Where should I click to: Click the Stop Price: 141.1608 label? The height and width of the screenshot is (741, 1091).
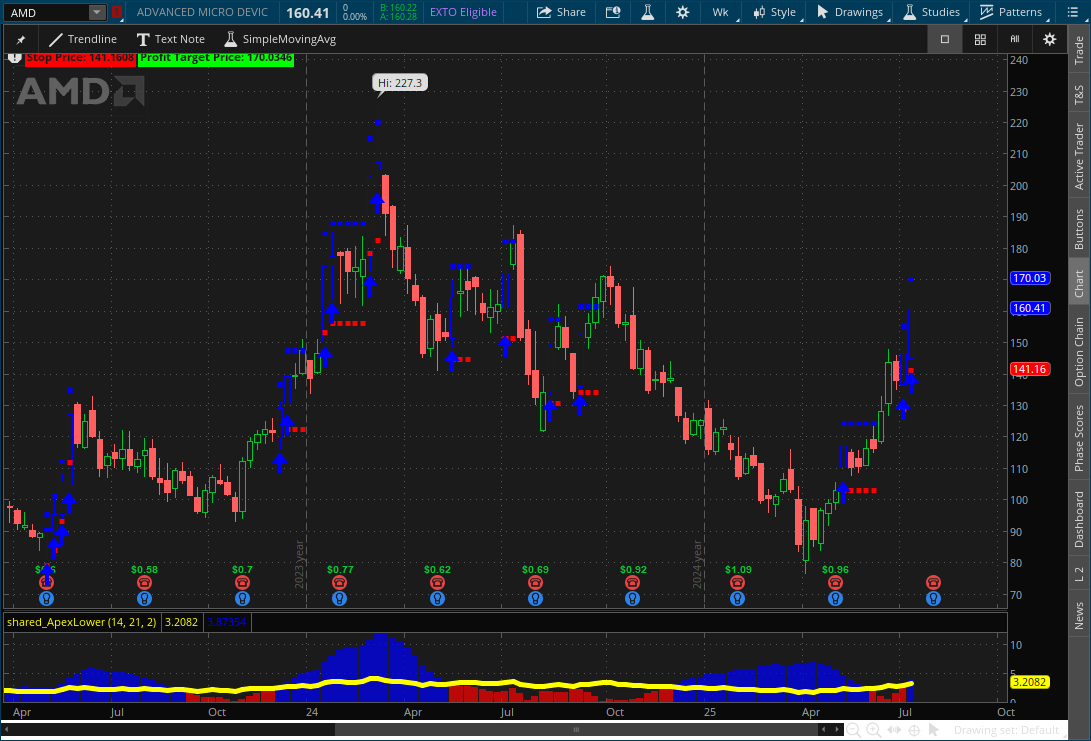point(80,58)
